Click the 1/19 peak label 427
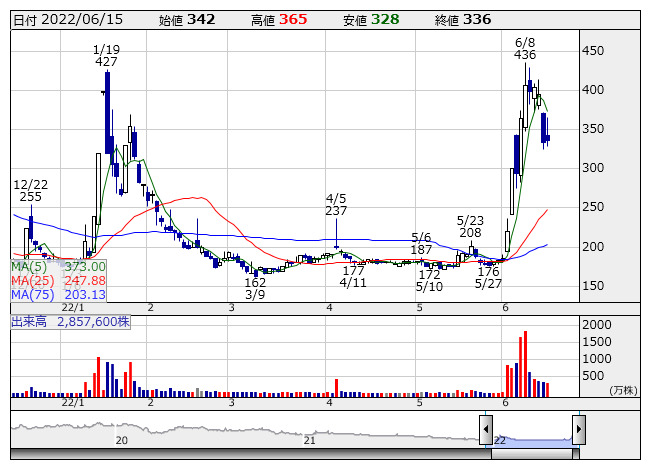Image resolution: width=653 pixels, height=470 pixels. [106, 62]
